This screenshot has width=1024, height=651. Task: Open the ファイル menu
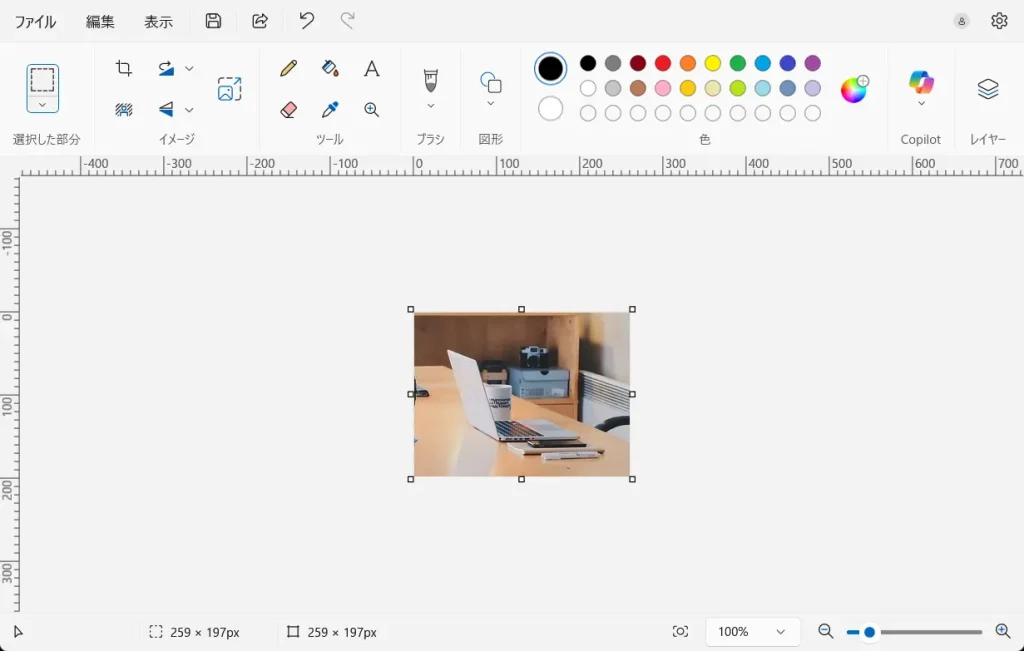[x=35, y=22]
